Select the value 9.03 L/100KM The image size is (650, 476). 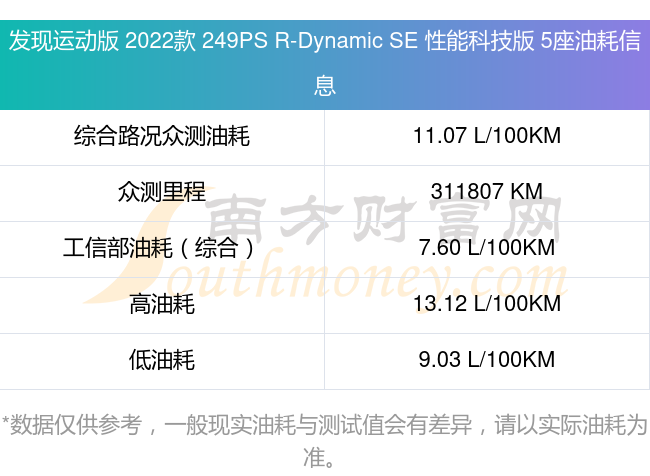pos(487,359)
